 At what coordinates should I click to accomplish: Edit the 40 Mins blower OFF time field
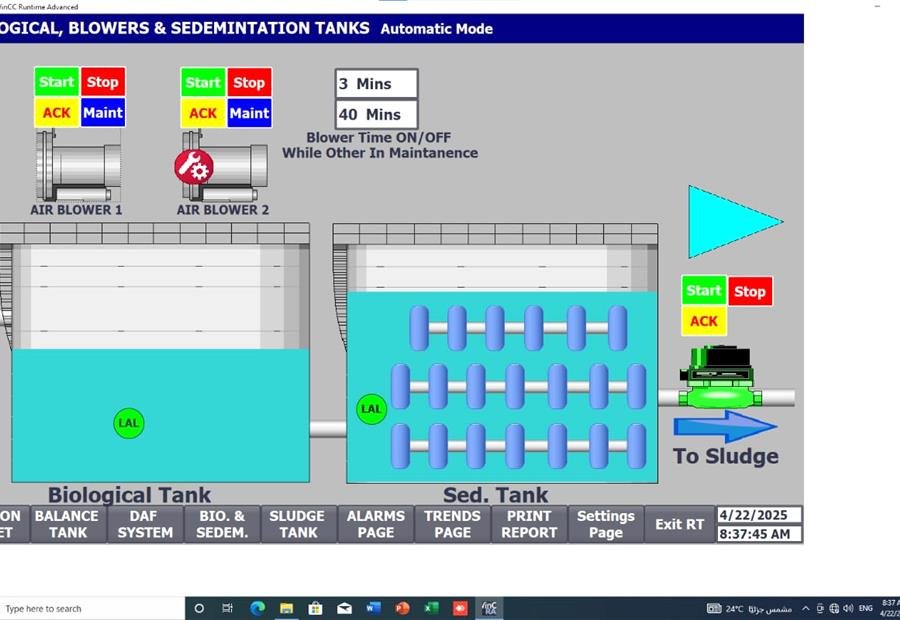(x=377, y=114)
